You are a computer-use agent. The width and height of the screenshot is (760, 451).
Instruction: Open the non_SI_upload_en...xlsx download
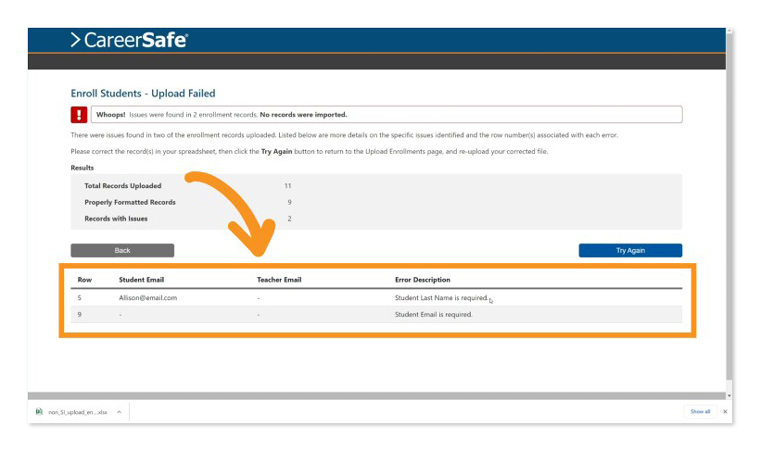[x=78, y=412]
